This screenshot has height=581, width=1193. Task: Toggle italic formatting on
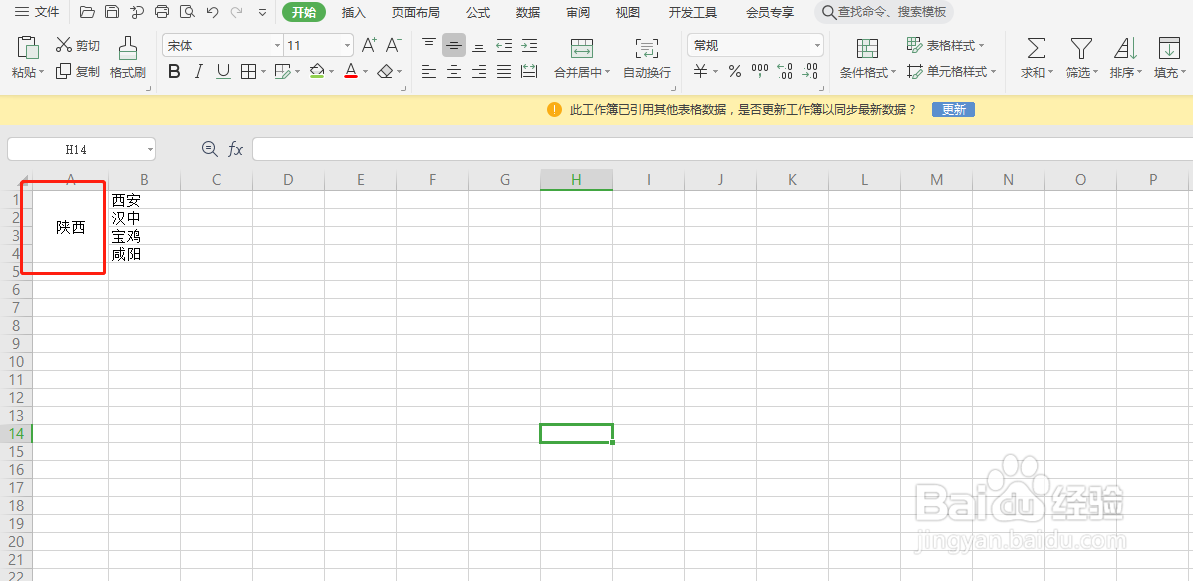(x=197, y=72)
